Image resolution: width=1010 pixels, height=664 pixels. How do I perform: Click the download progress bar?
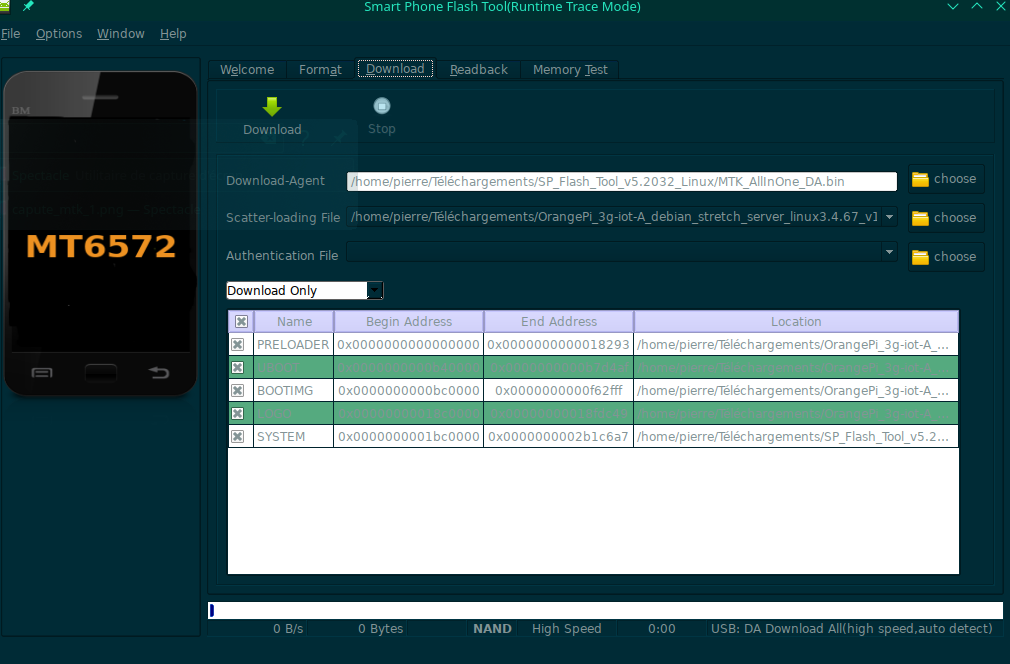(x=605, y=611)
